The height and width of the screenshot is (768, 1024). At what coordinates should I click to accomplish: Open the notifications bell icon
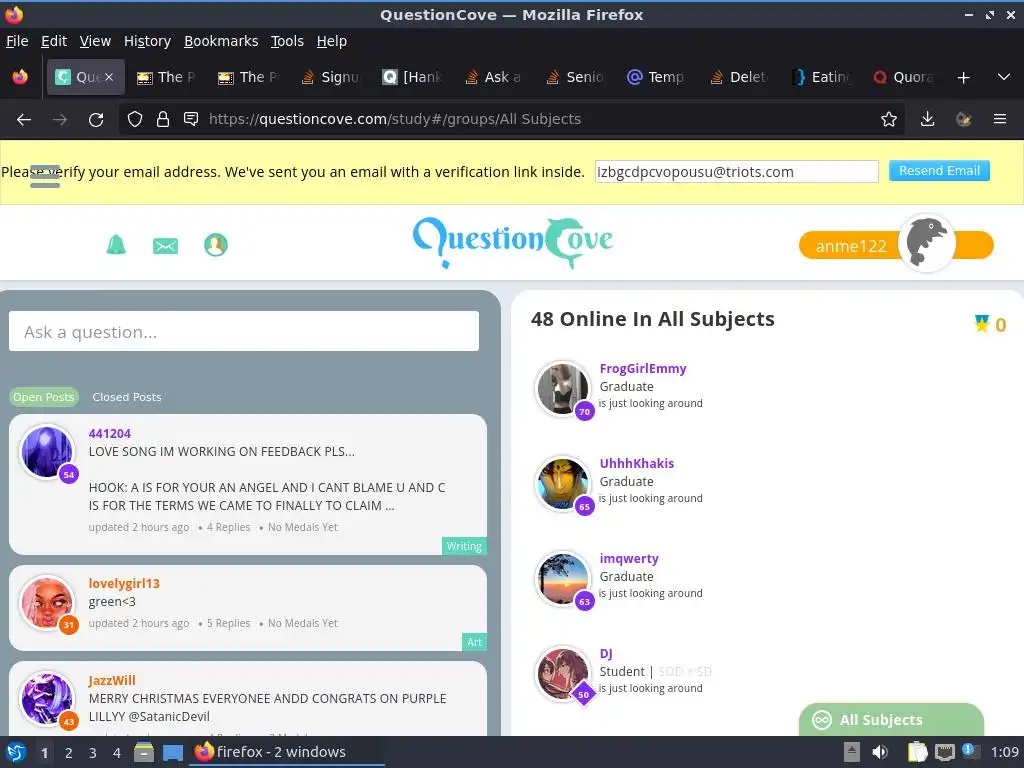tap(116, 245)
